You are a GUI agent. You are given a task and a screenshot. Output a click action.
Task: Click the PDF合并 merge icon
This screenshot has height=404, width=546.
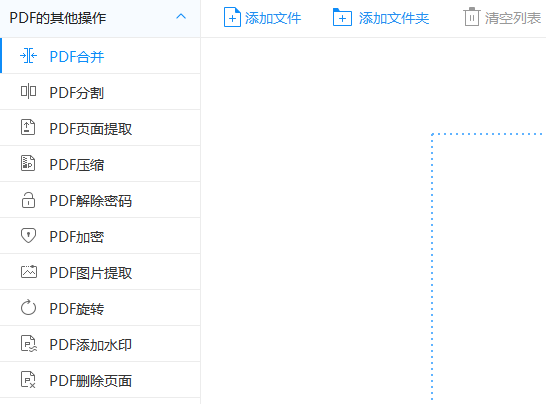click(x=28, y=56)
